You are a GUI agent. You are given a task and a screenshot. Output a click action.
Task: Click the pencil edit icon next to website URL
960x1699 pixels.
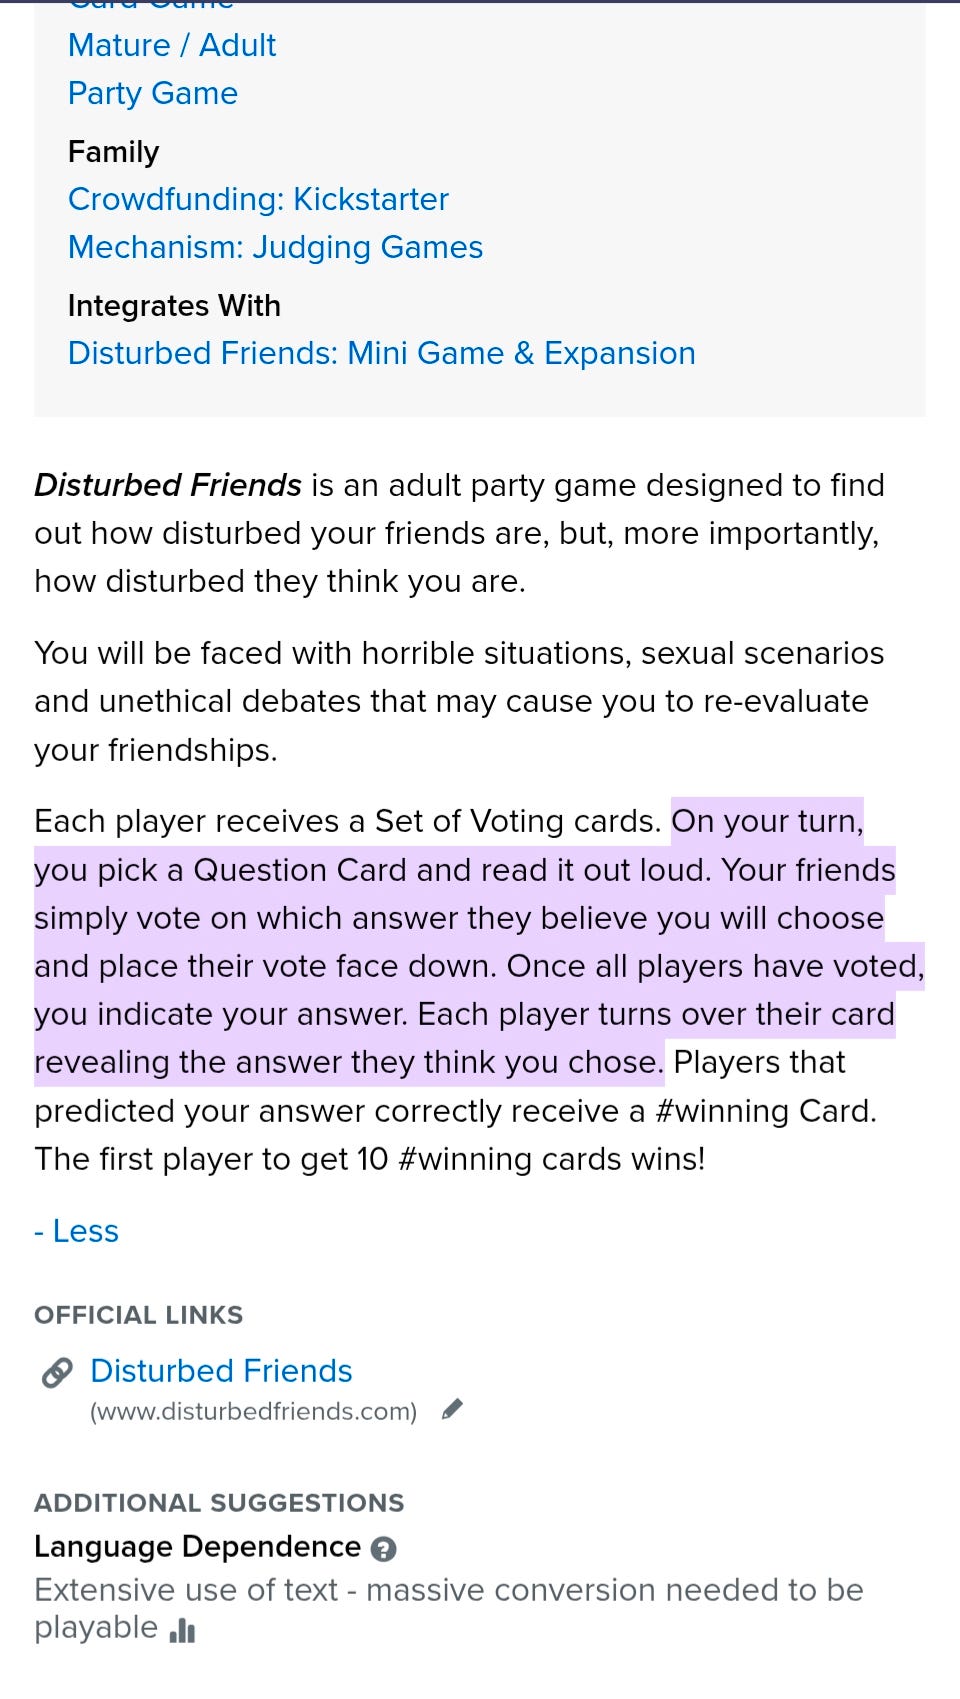pos(452,1410)
